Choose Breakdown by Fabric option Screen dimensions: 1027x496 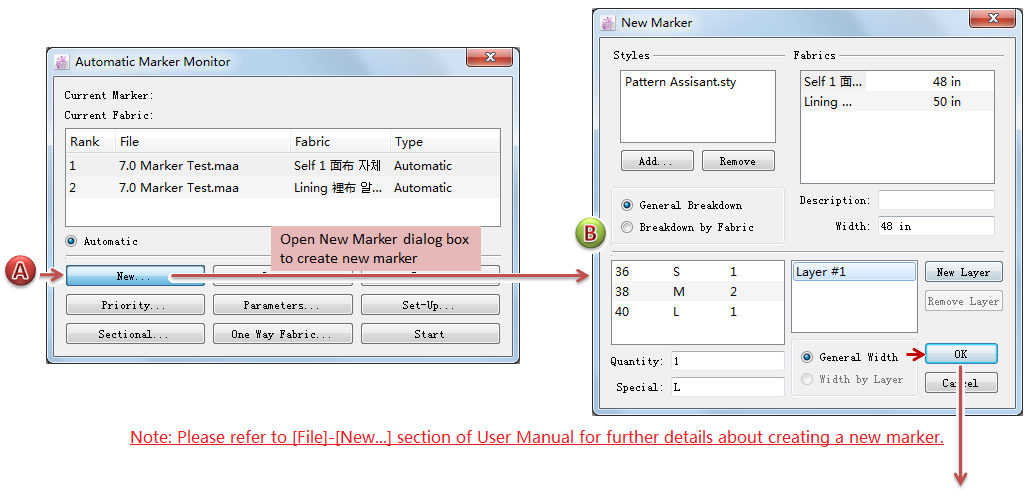627,227
